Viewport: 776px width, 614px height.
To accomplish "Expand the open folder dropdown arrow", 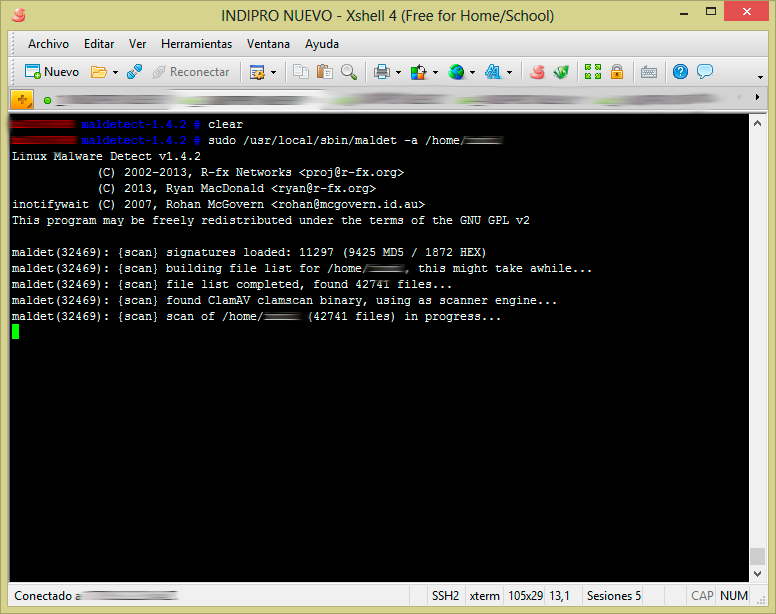I will coord(115,73).
